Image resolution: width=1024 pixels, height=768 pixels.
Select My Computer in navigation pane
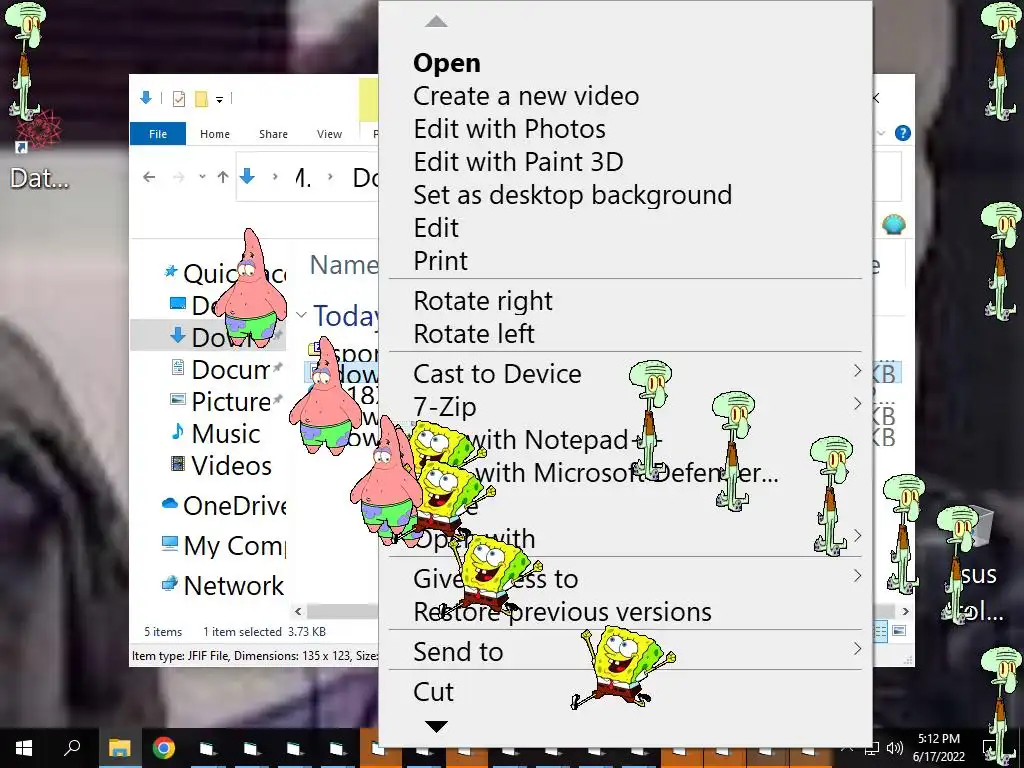coord(223,545)
